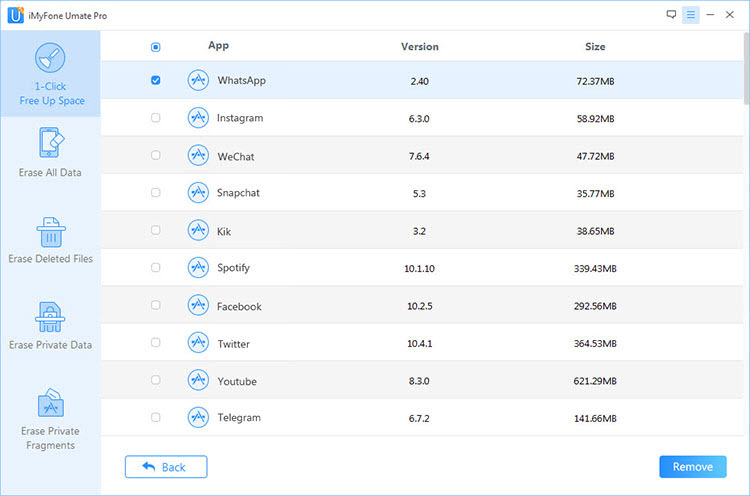The image size is (750, 496).
Task: Check the Snapchat checkbox
Action: click(155, 192)
